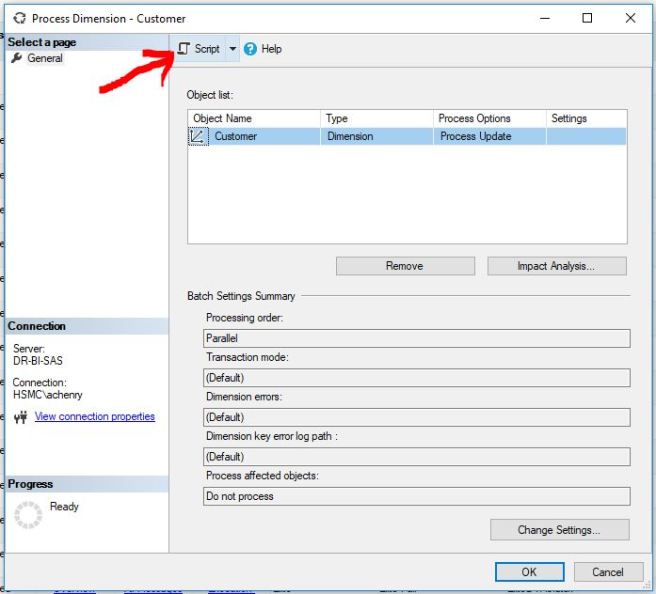Click the Customer dimension row icon
Screen dimensions: 656x594
tap(198, 137)
